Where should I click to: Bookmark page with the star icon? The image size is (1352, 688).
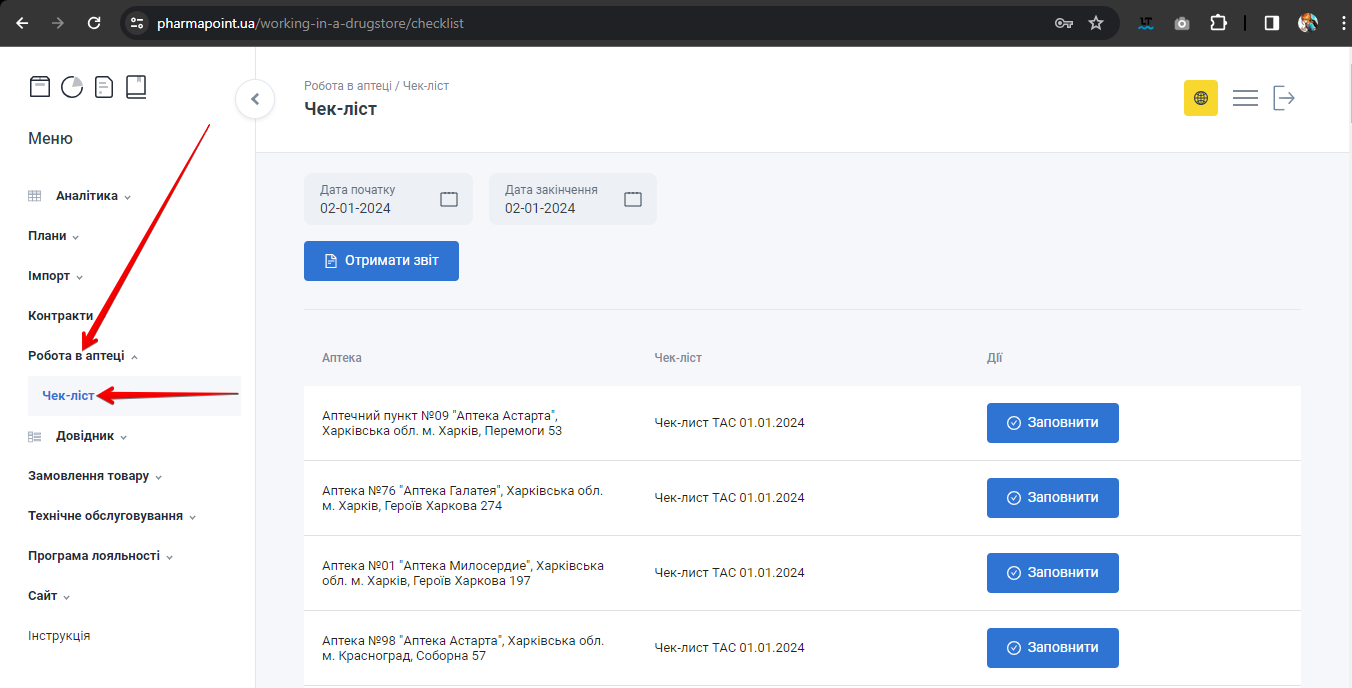pyautogui.click(x=1096, y=23)
